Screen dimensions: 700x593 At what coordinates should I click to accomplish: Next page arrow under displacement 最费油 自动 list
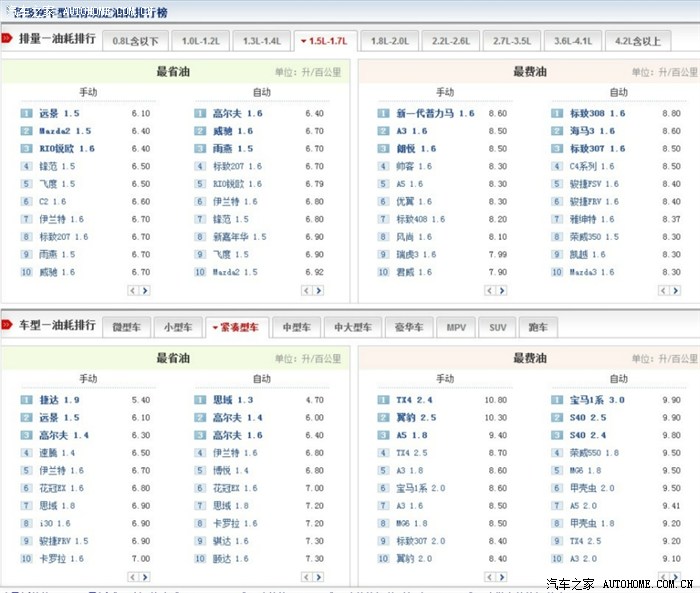675,291
